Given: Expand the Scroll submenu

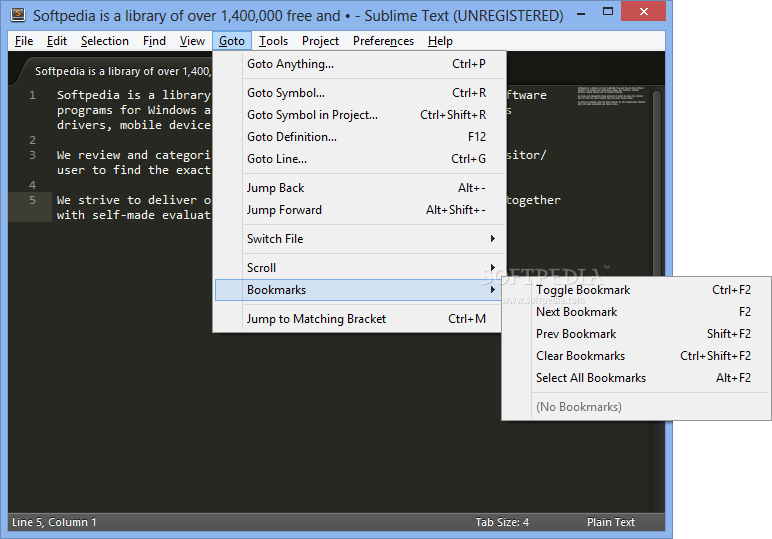Looking at the screenshot, I should click(x=359, y=268).
